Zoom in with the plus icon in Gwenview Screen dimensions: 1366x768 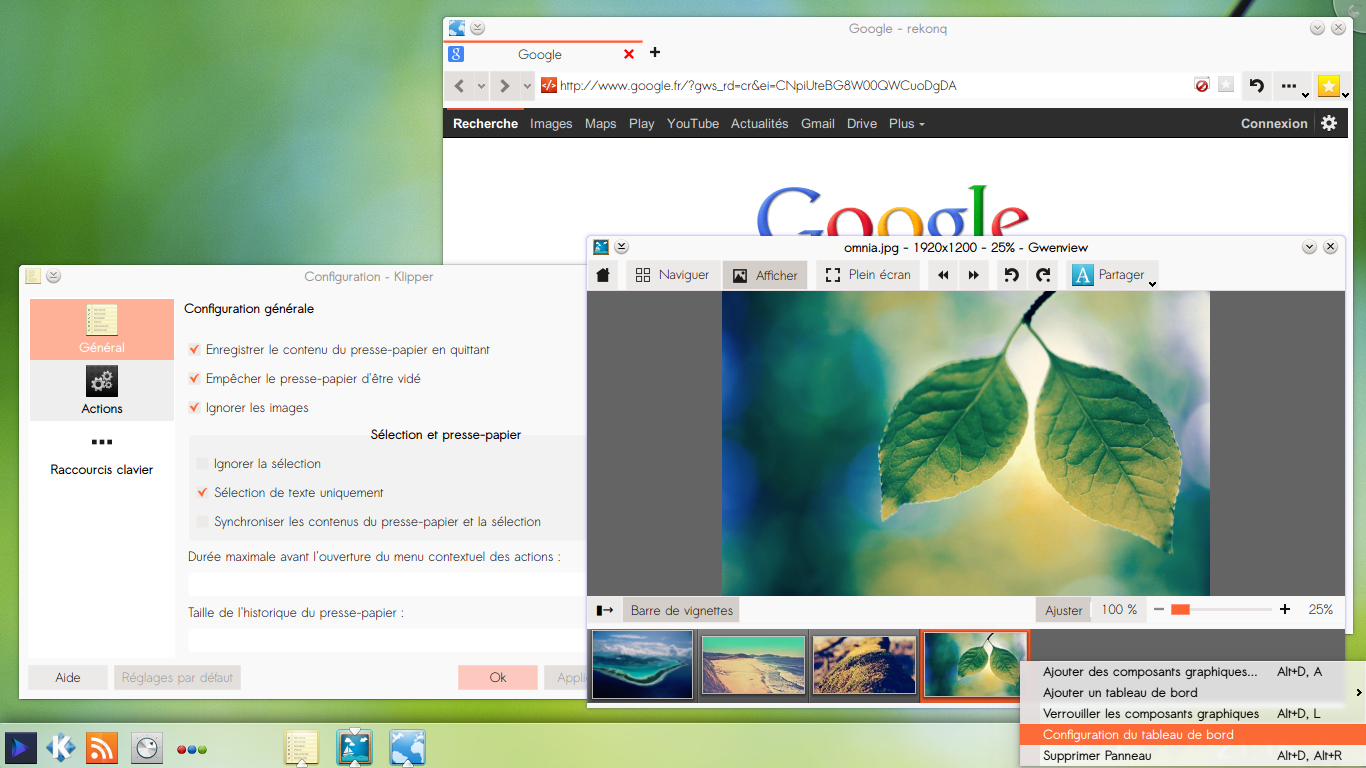click(x=1286, y=609)
